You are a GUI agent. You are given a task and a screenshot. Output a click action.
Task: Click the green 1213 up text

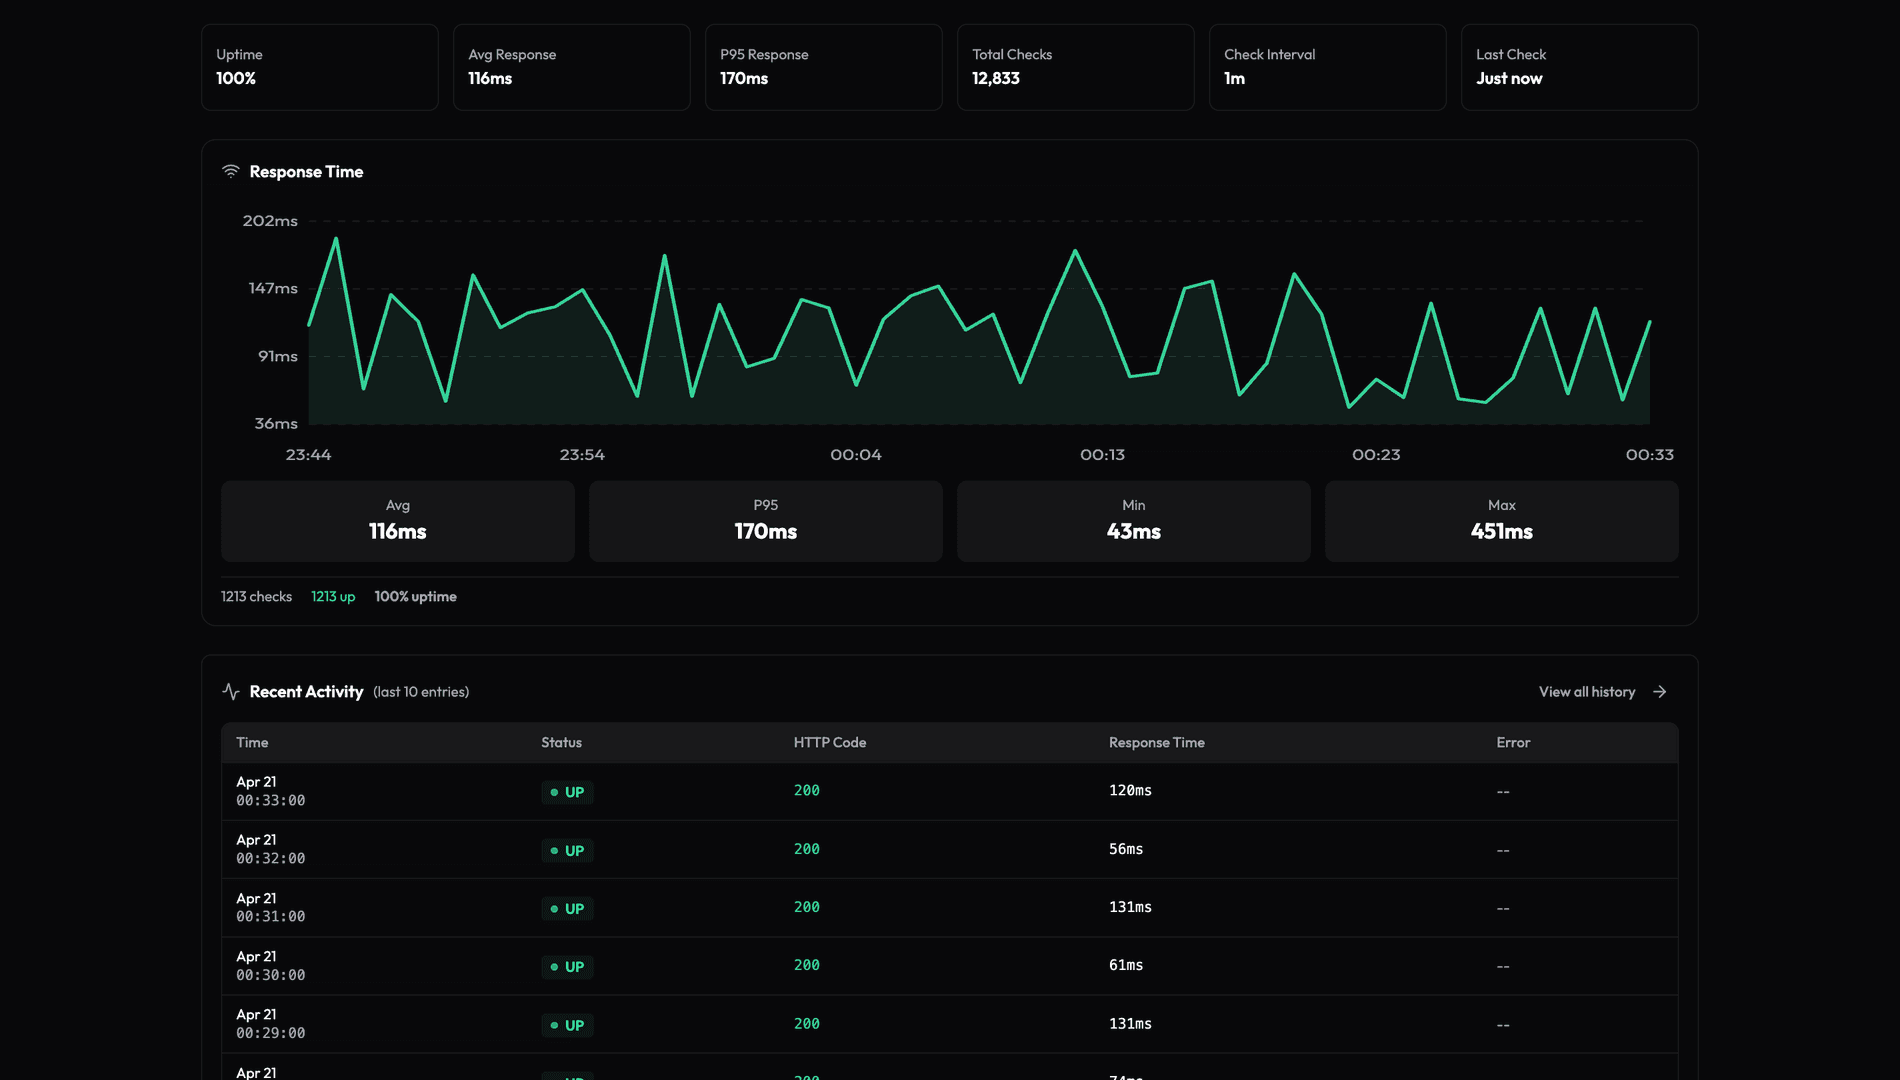[x=333, y=597]
